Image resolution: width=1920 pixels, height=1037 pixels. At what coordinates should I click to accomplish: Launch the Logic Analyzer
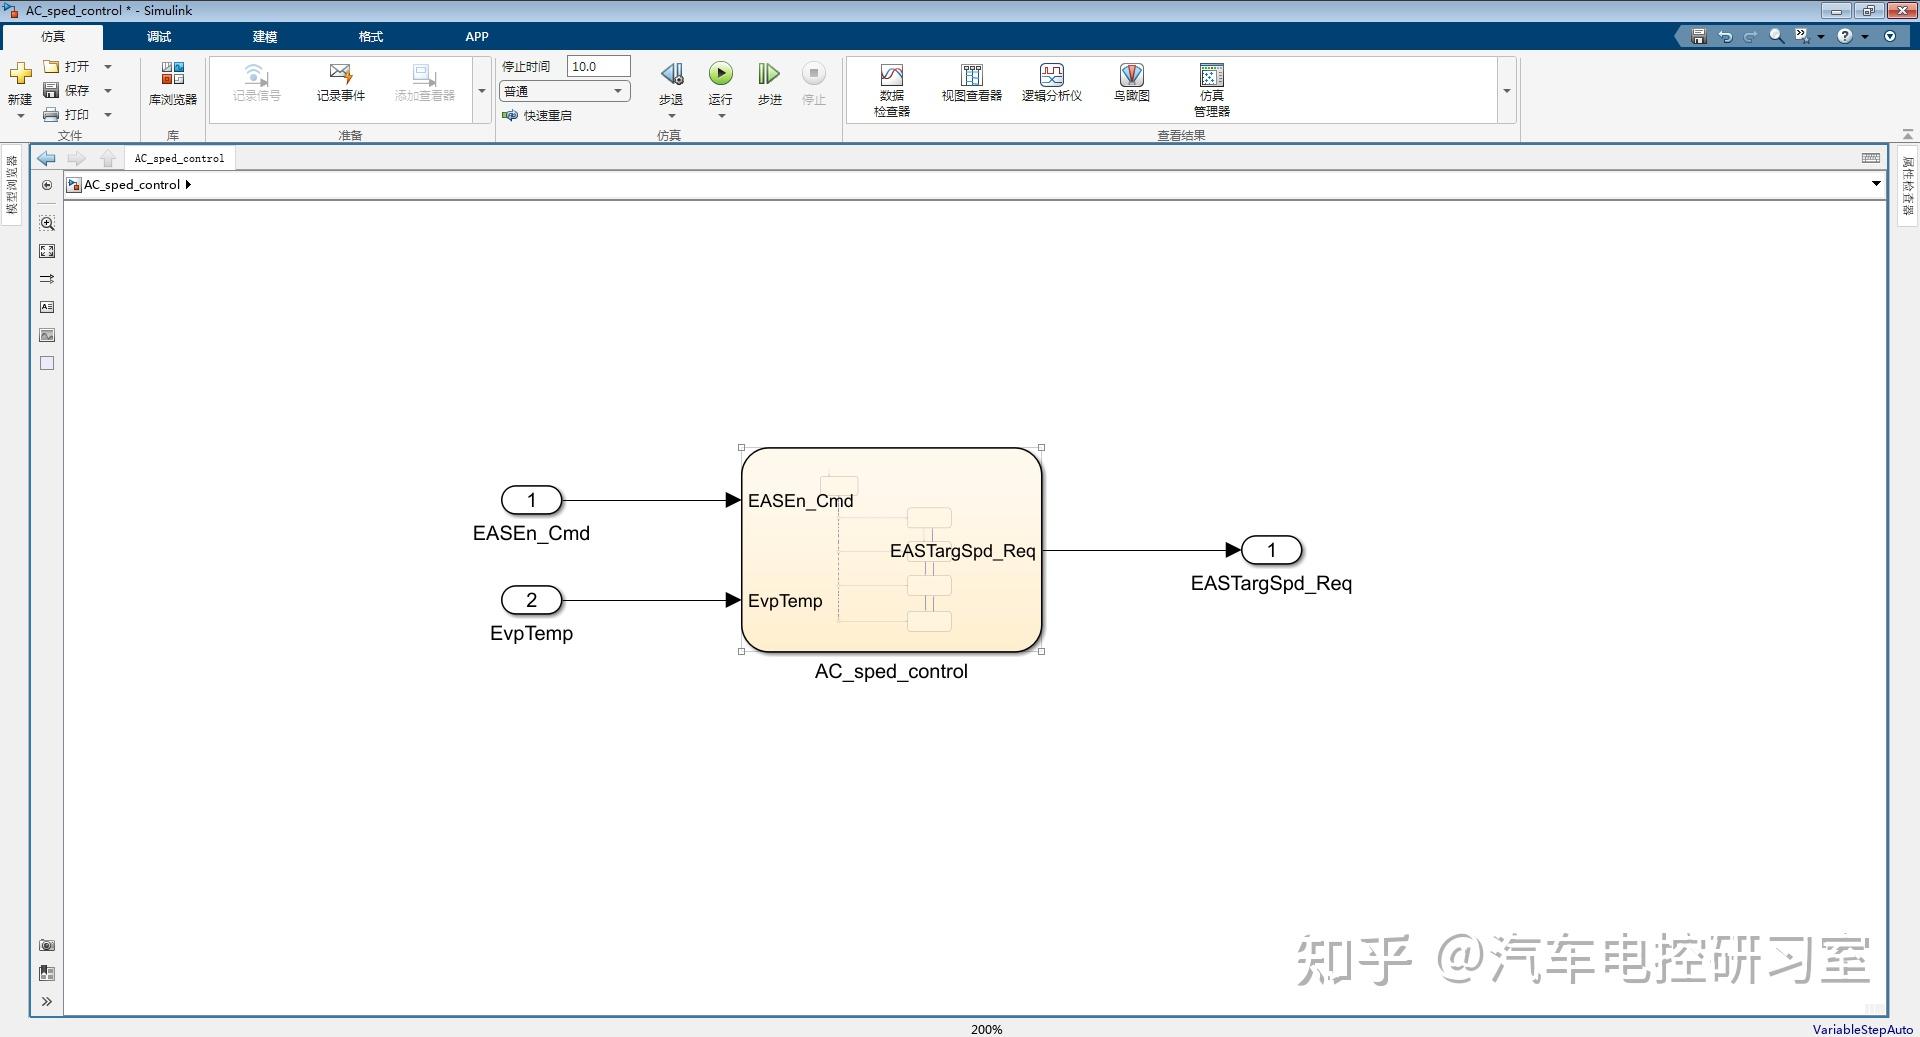pos(1051,85)
